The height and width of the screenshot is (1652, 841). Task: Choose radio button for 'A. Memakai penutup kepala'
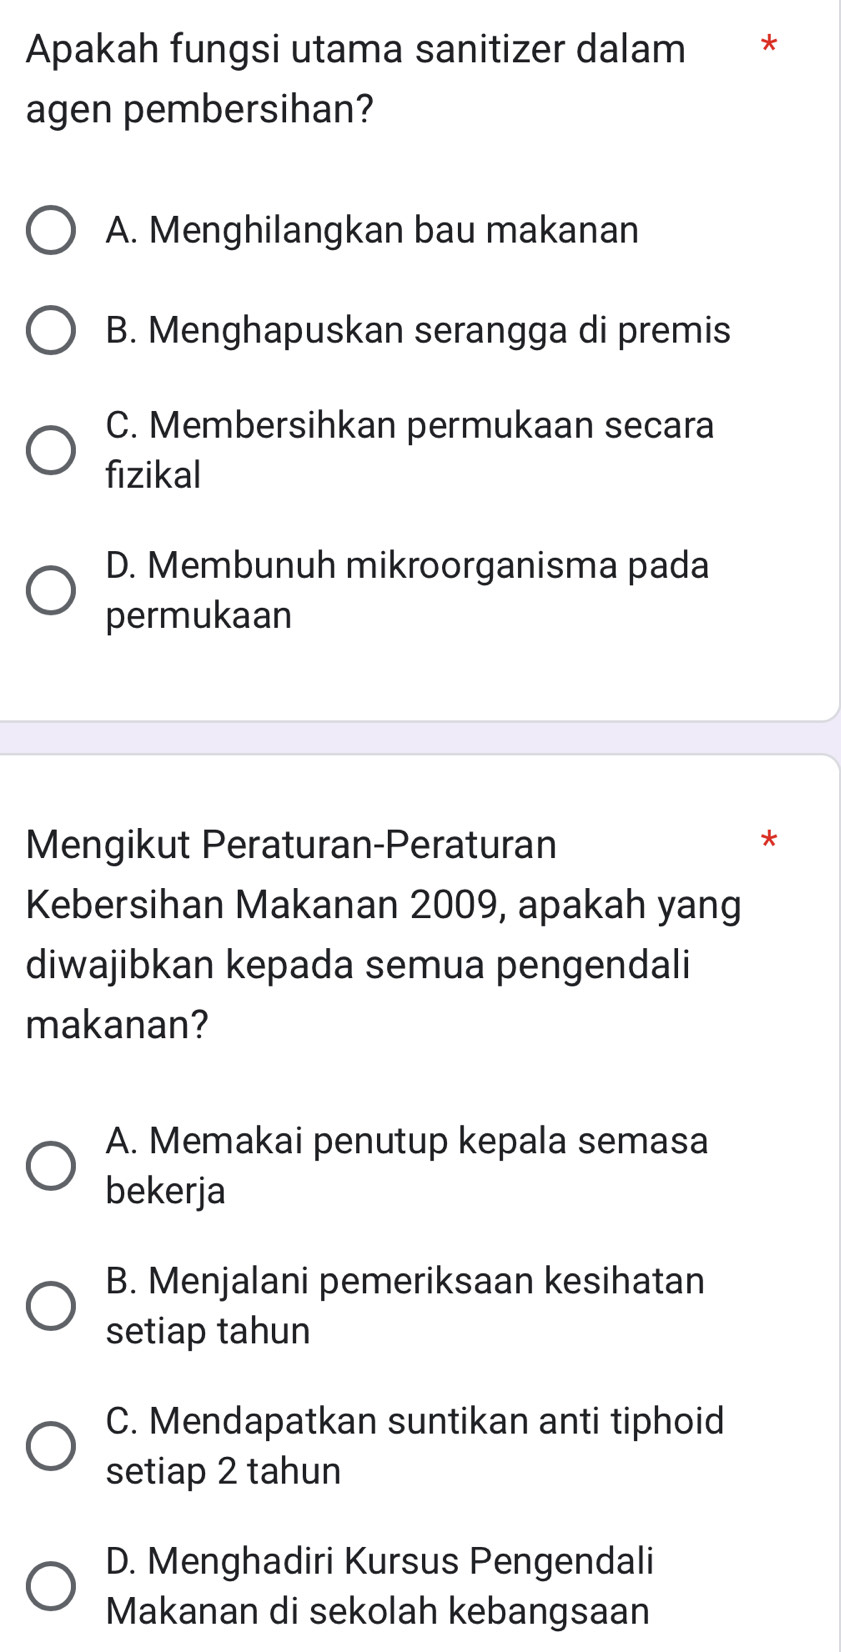[50, 1165]
